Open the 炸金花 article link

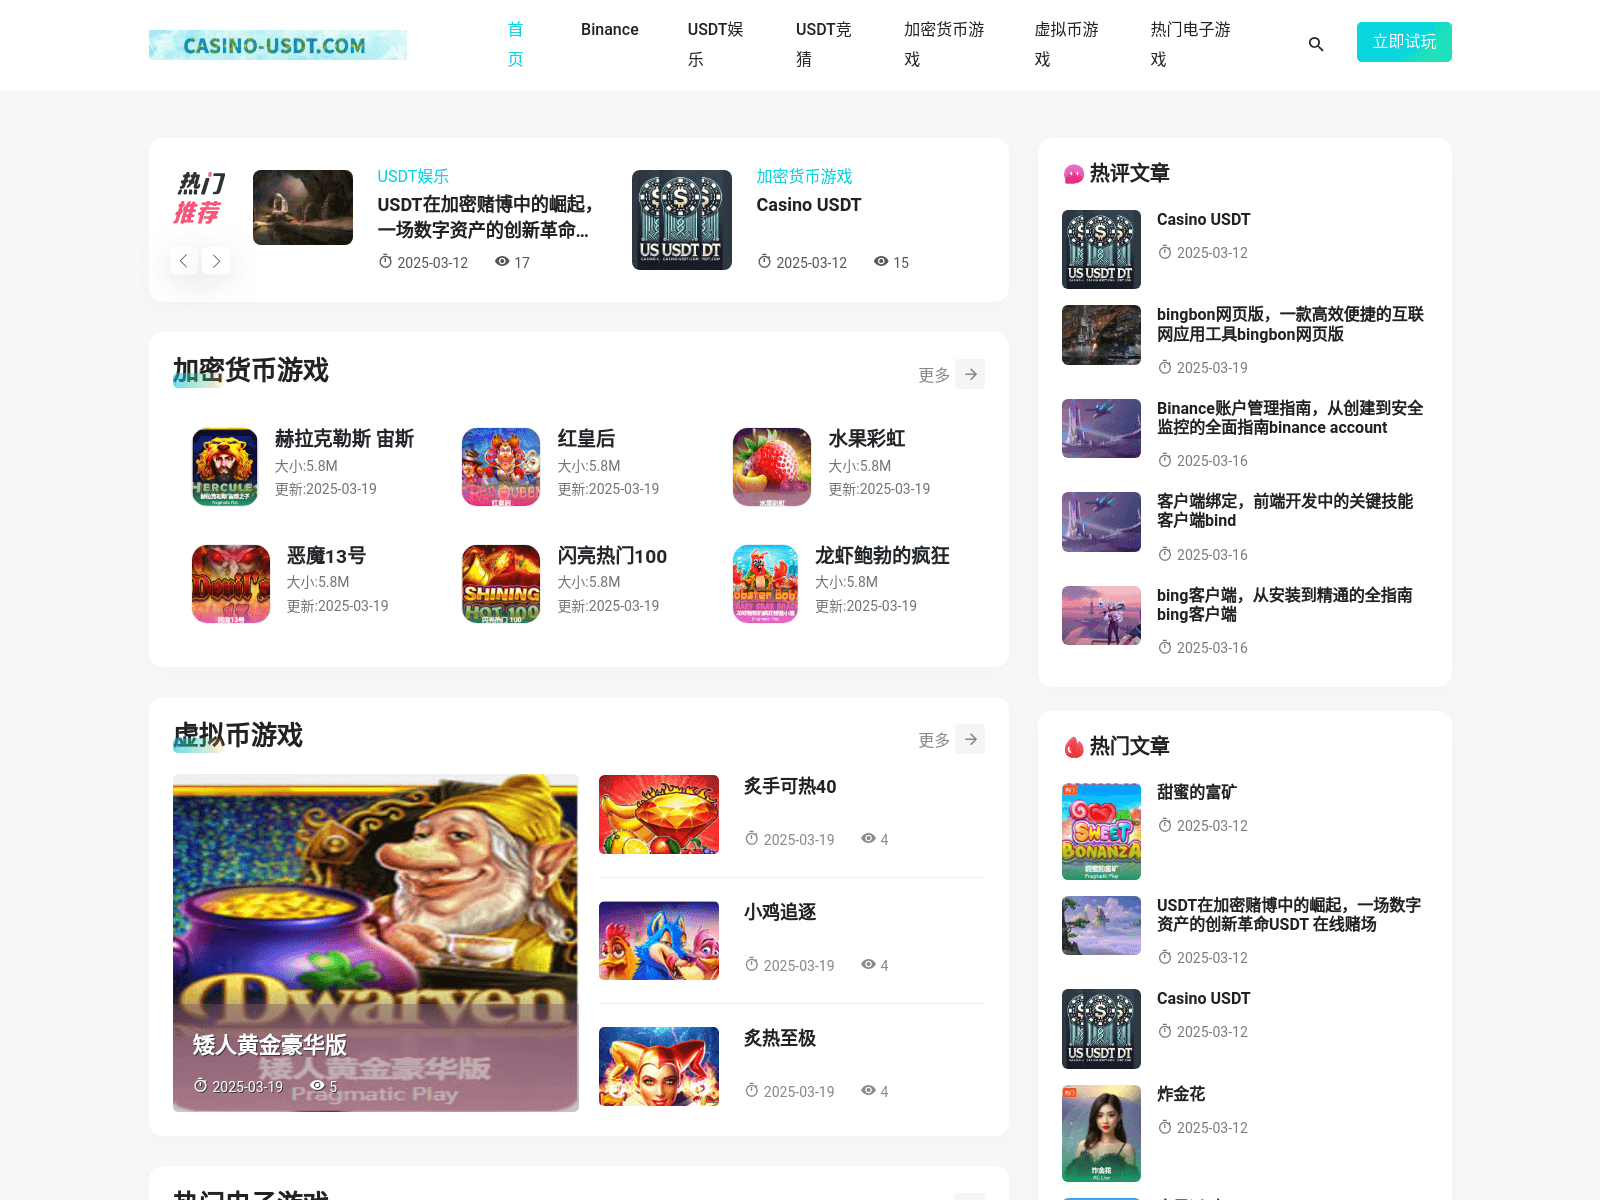(x=1180, y=1094)
